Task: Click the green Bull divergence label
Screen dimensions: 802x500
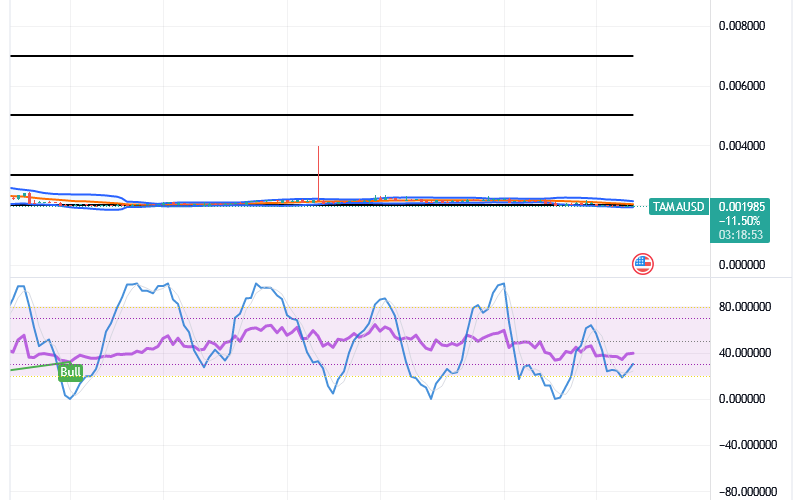Action: point(71,372)
